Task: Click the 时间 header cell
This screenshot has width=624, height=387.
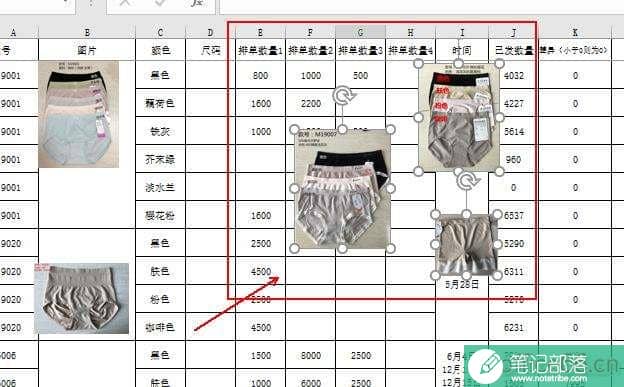Action: click(462, 50)
